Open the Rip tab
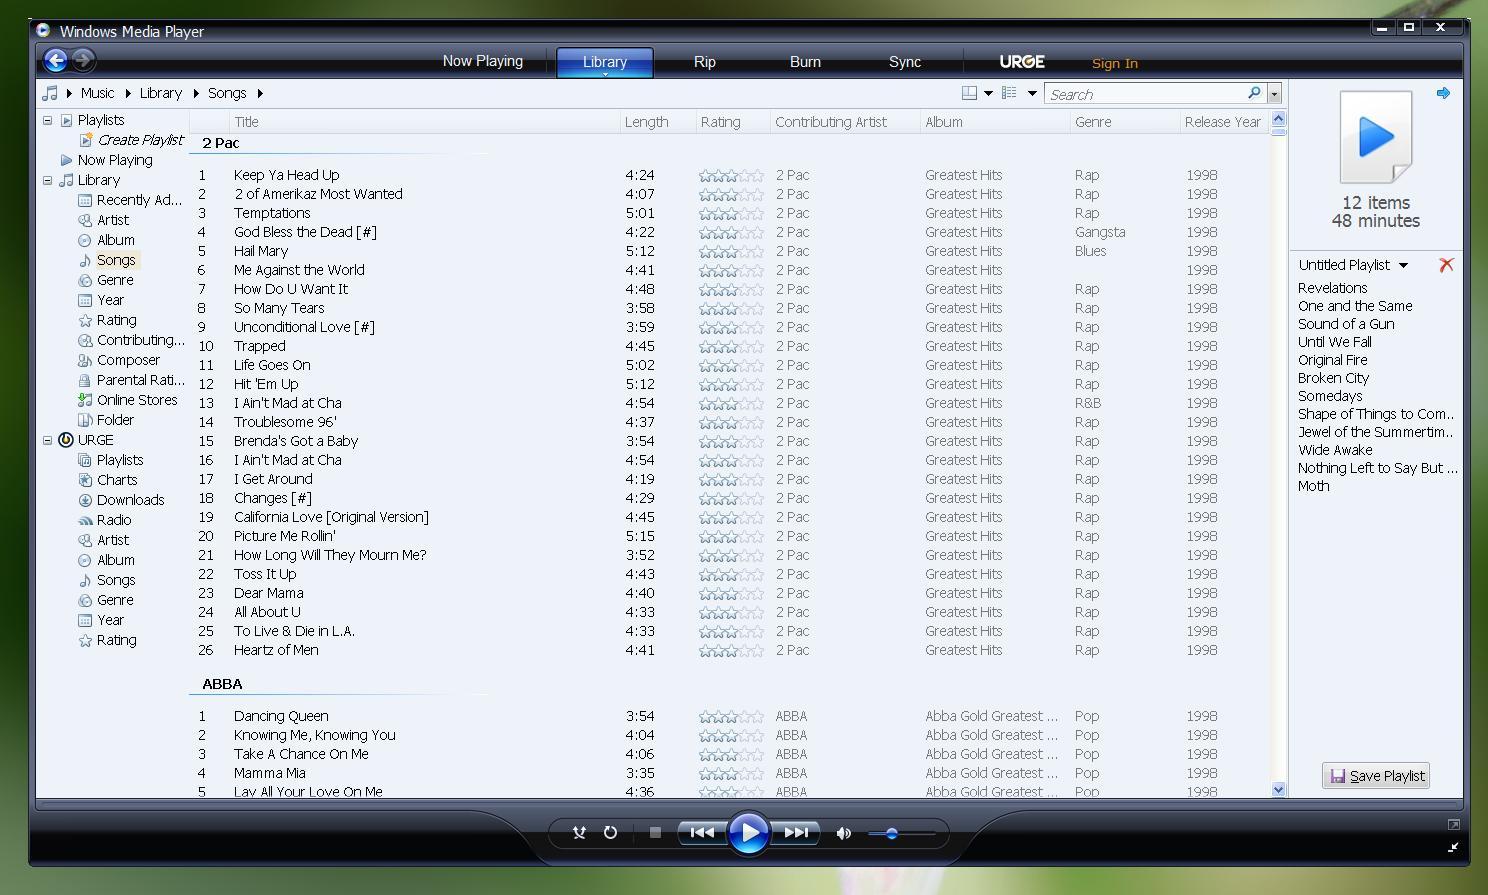The height and width of the screenshot is (895, 1488). tap(705, 61)
